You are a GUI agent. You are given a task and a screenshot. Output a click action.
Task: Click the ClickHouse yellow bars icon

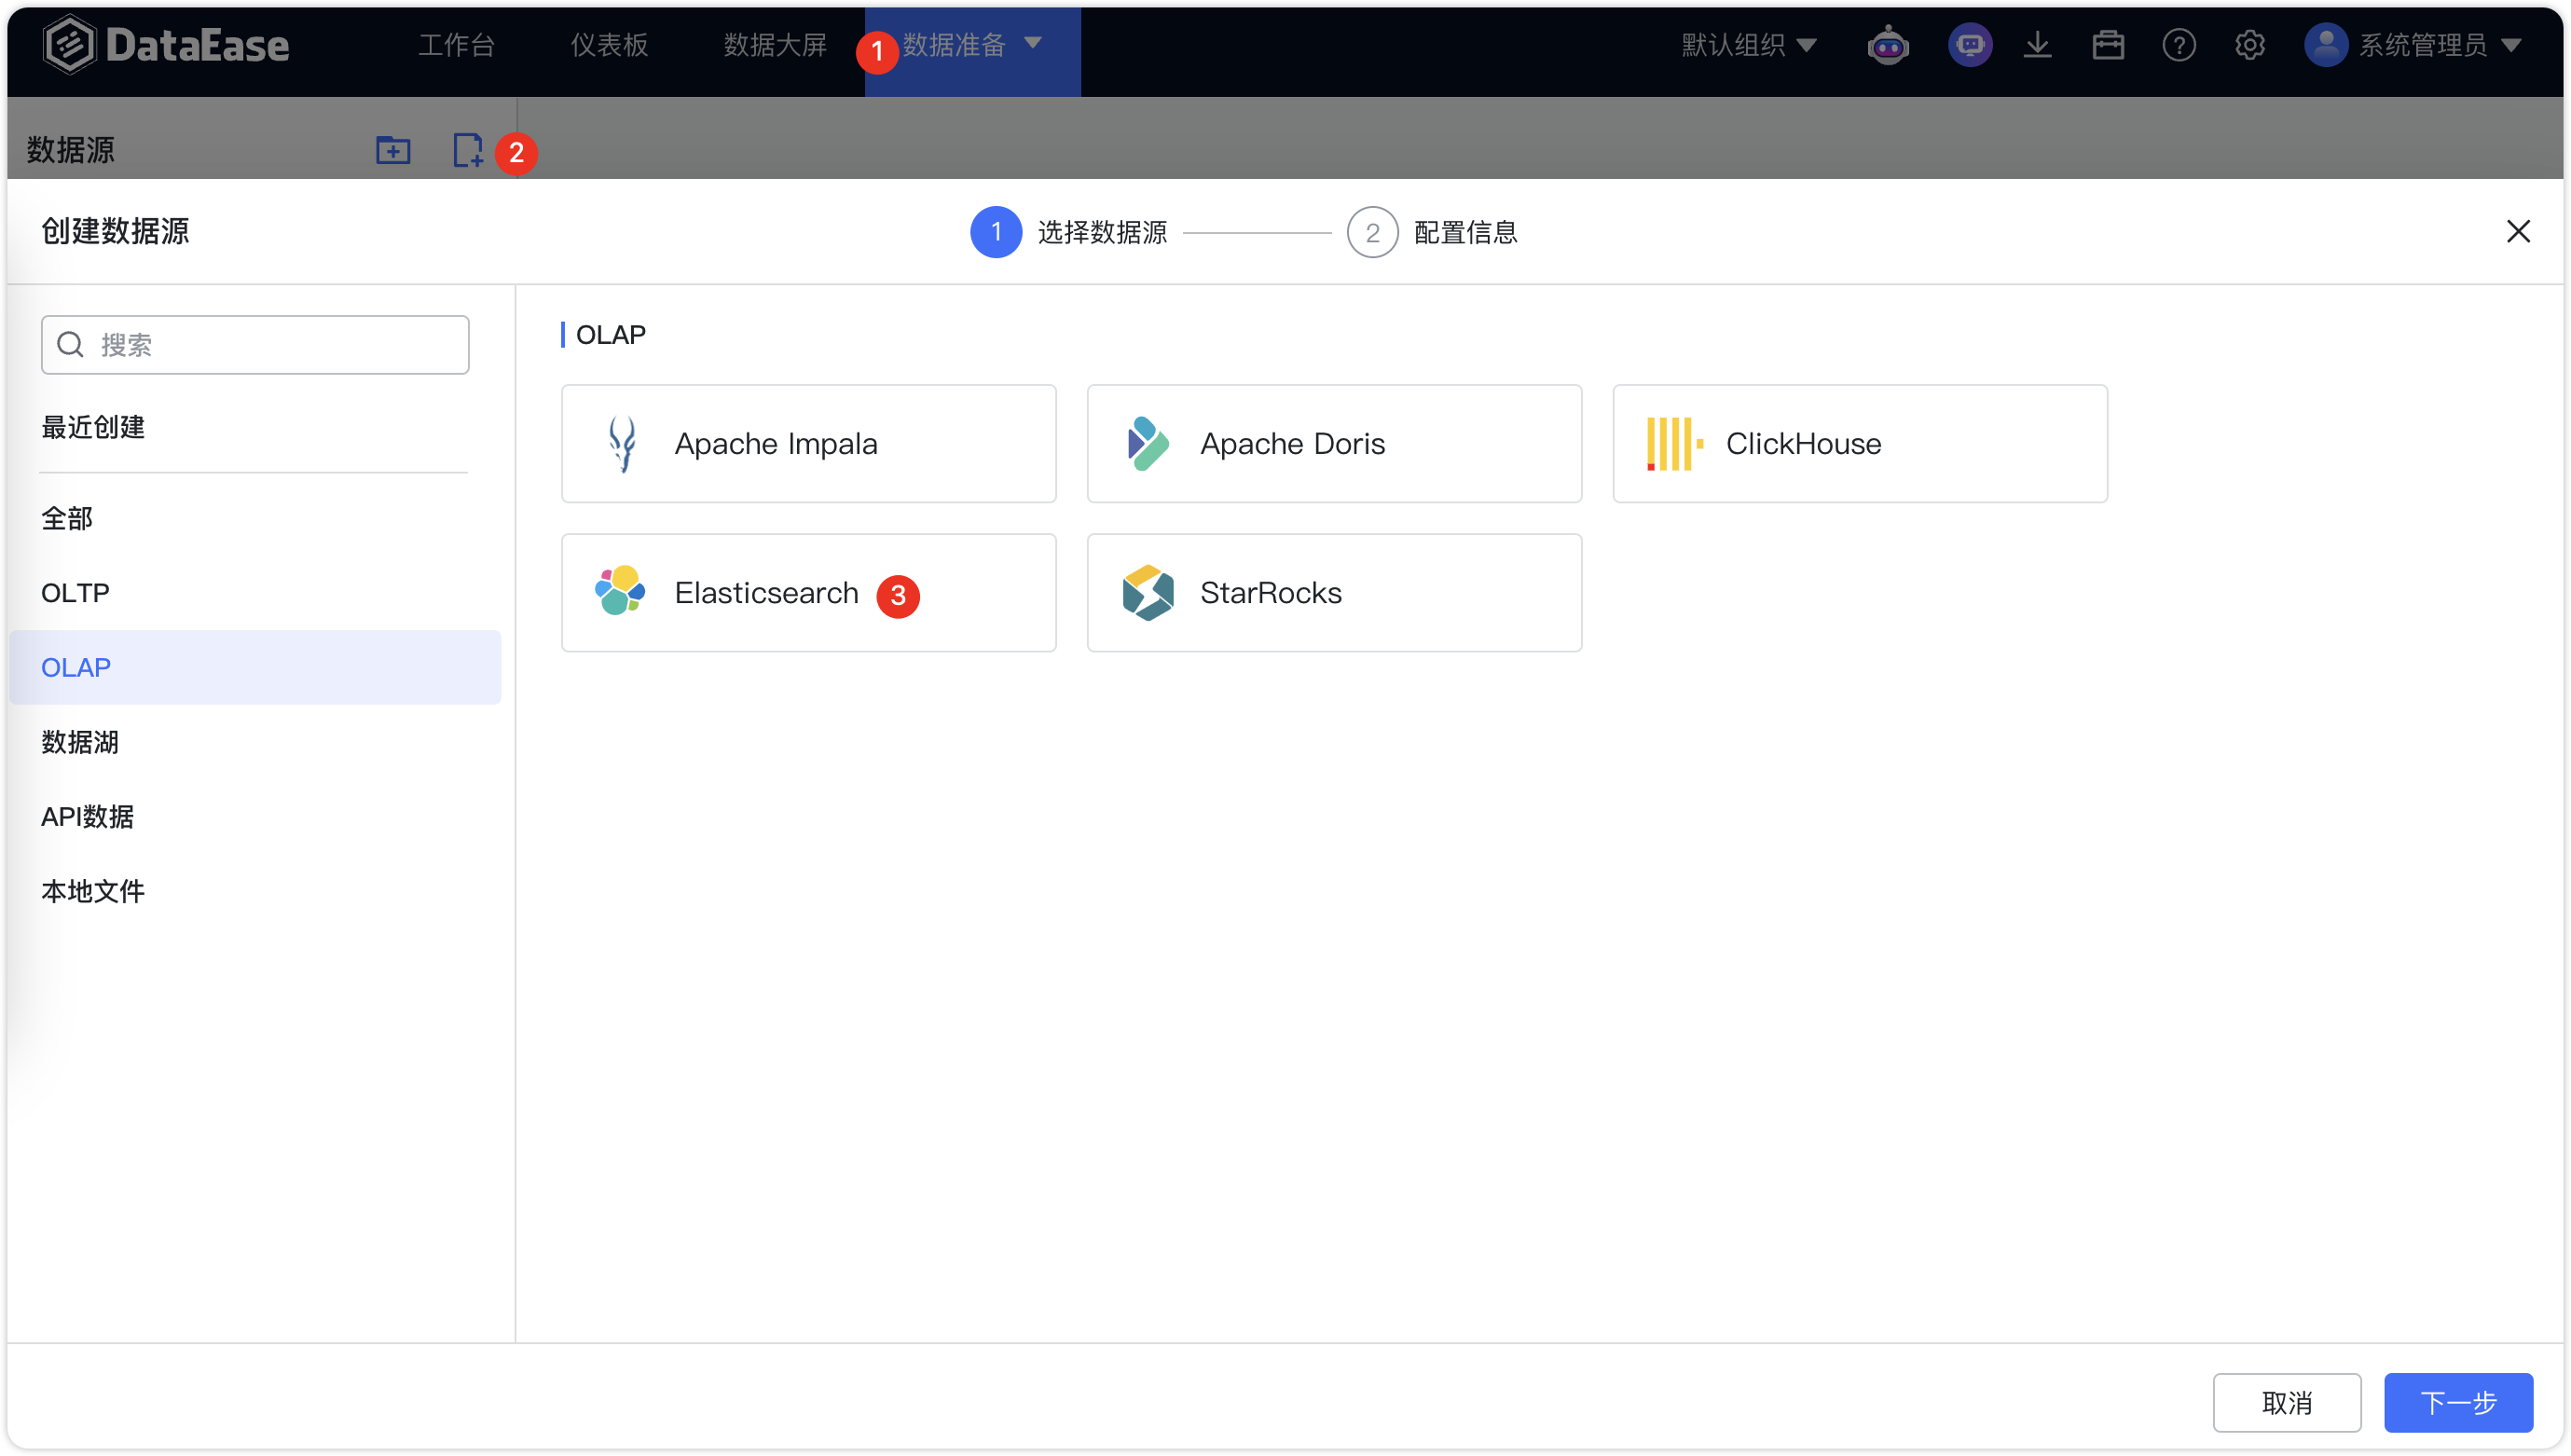click(x=1674, y=443)
